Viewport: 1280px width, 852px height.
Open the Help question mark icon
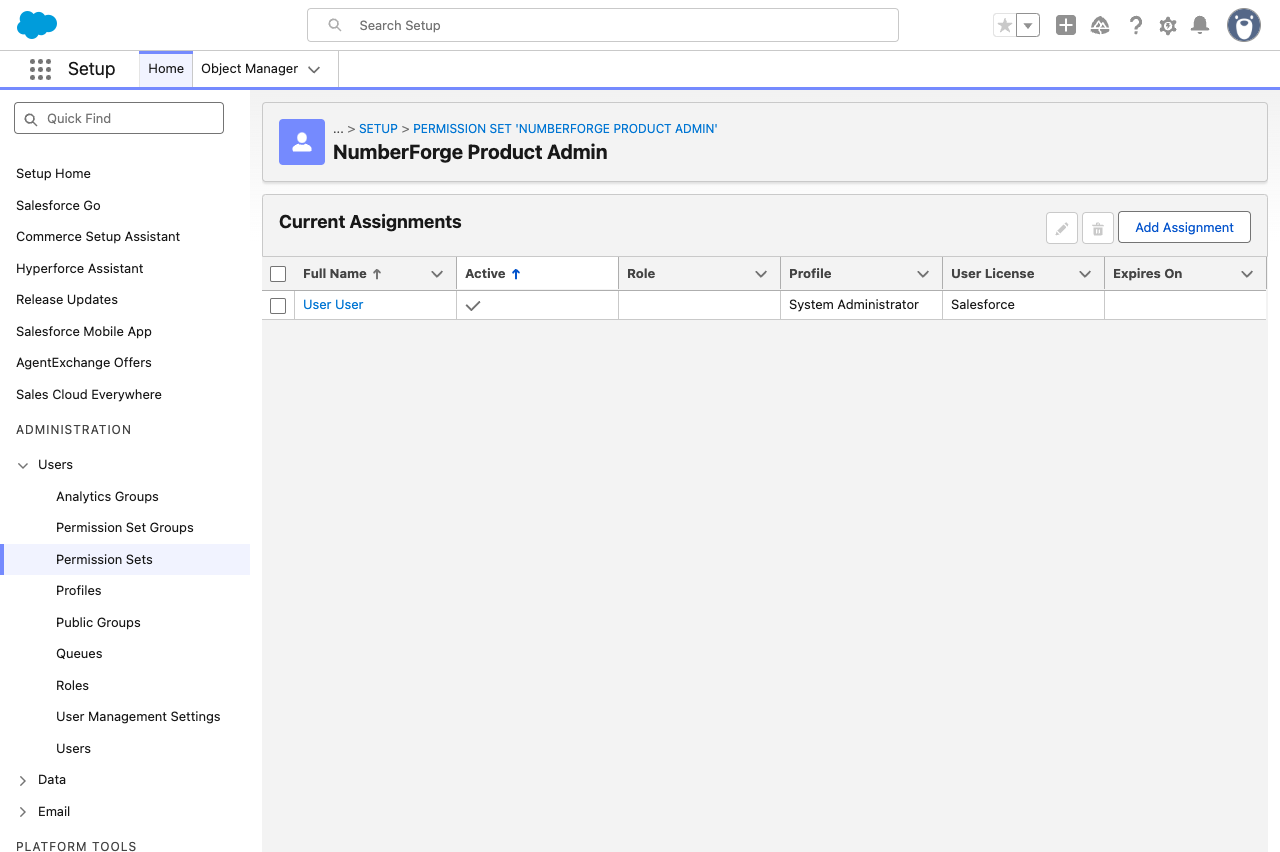(1135, 25)
